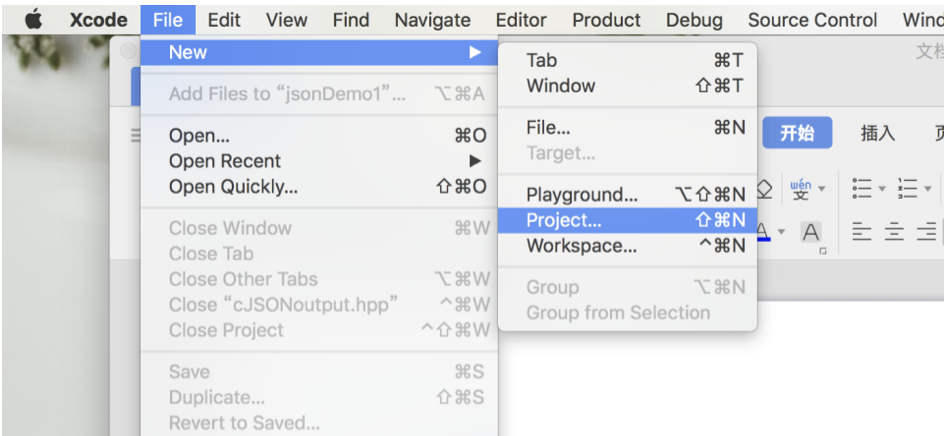This screenshot has height=436, width=950.
Task: Expand the font color dropdown arrow
Action: pyautogui.click(x=781, y=232)
